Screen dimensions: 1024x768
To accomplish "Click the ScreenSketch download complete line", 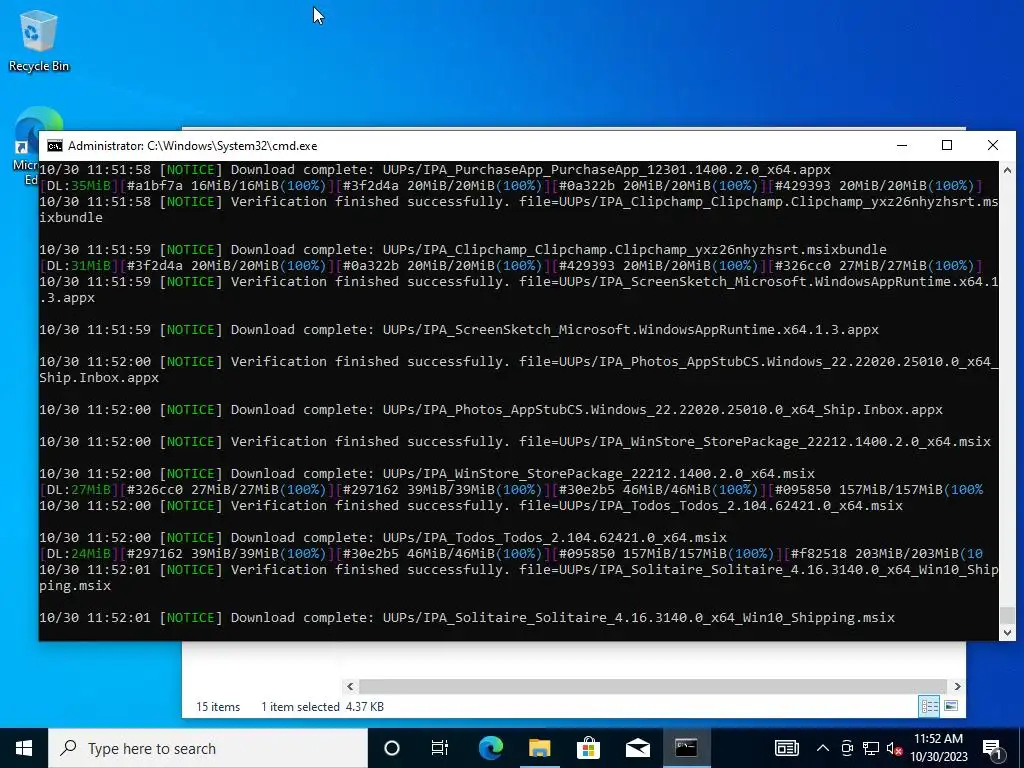I will [x=459, y=330].
